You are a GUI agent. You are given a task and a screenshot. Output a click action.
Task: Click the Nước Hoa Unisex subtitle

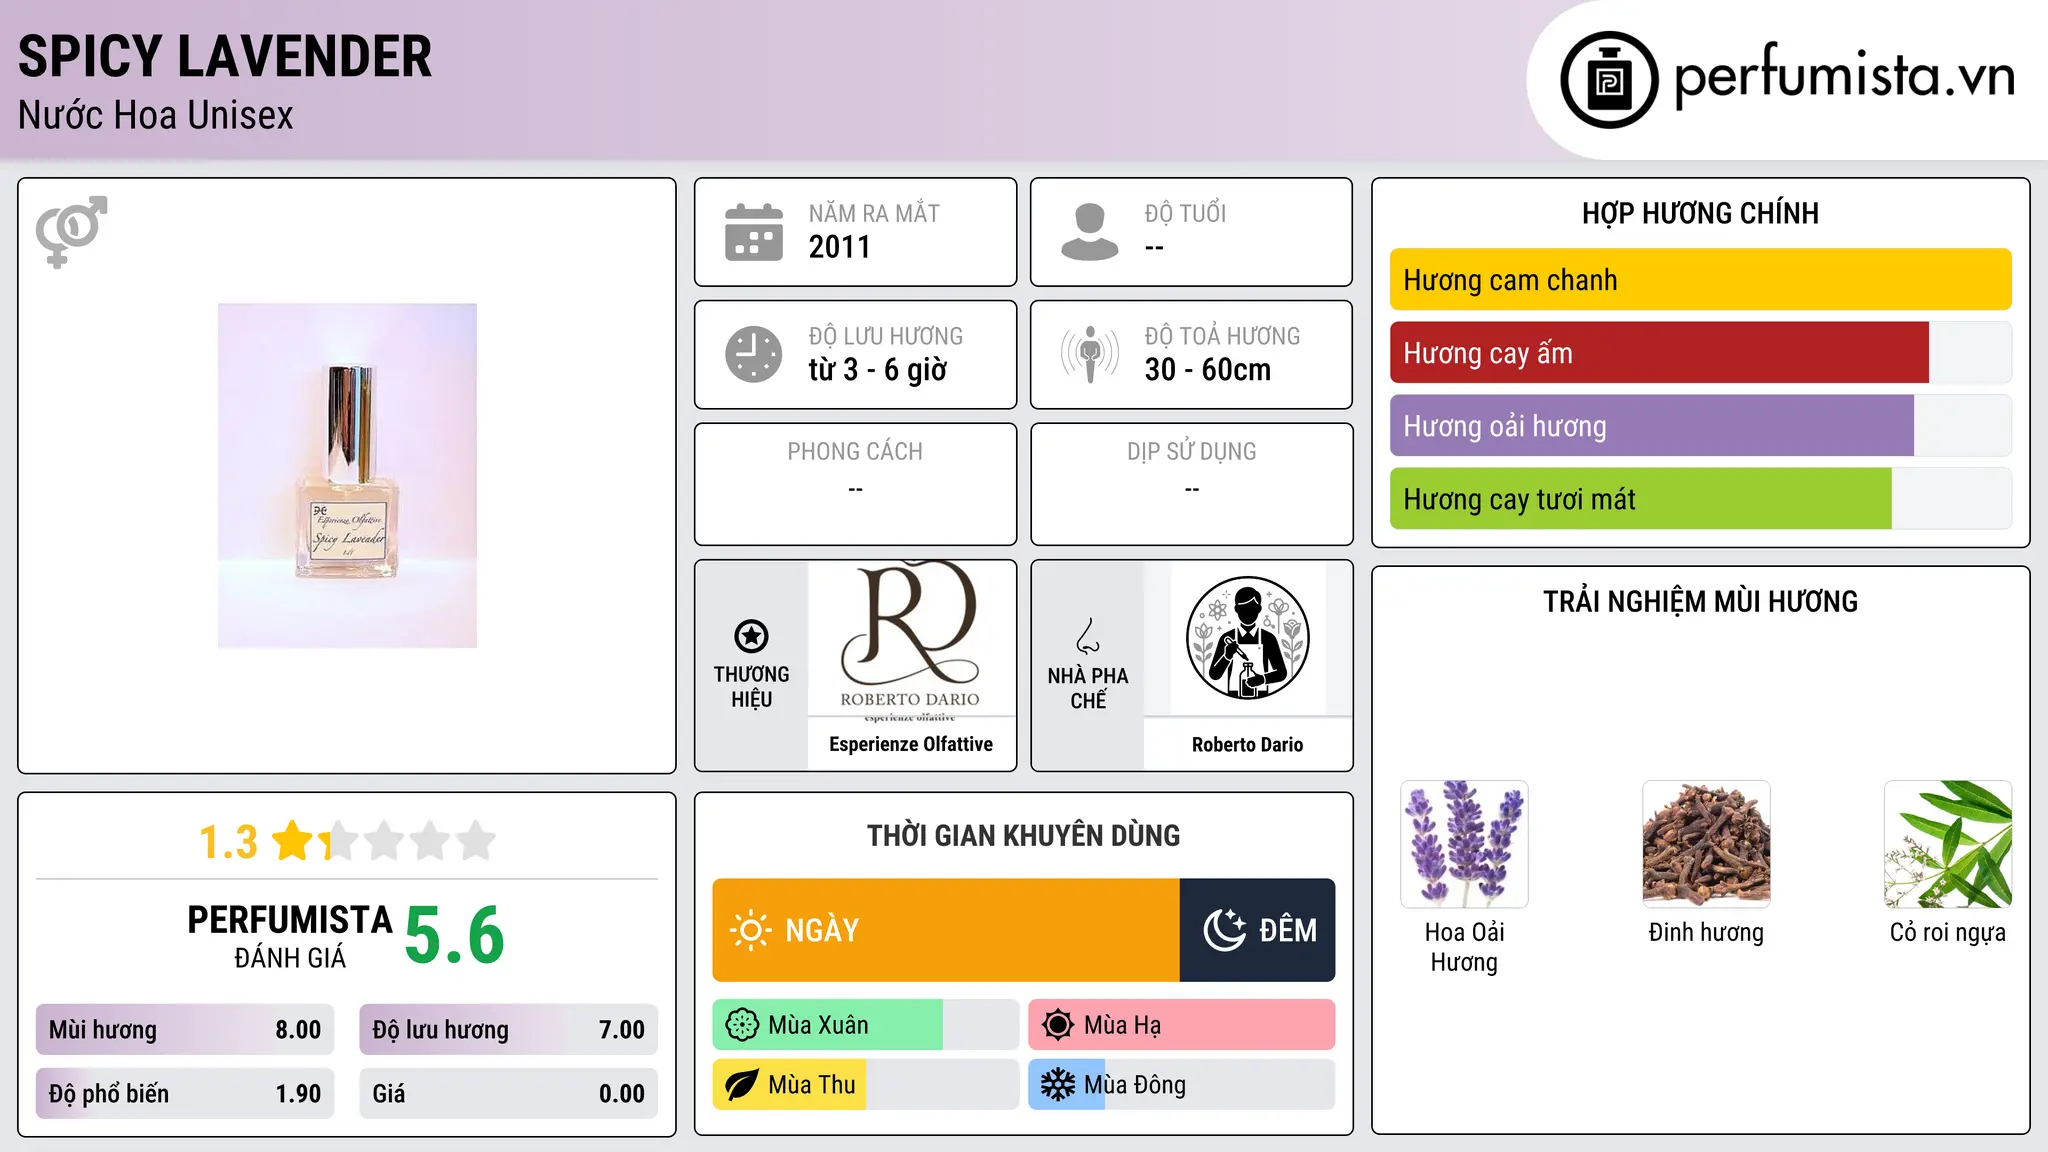[x=156, y=116]
